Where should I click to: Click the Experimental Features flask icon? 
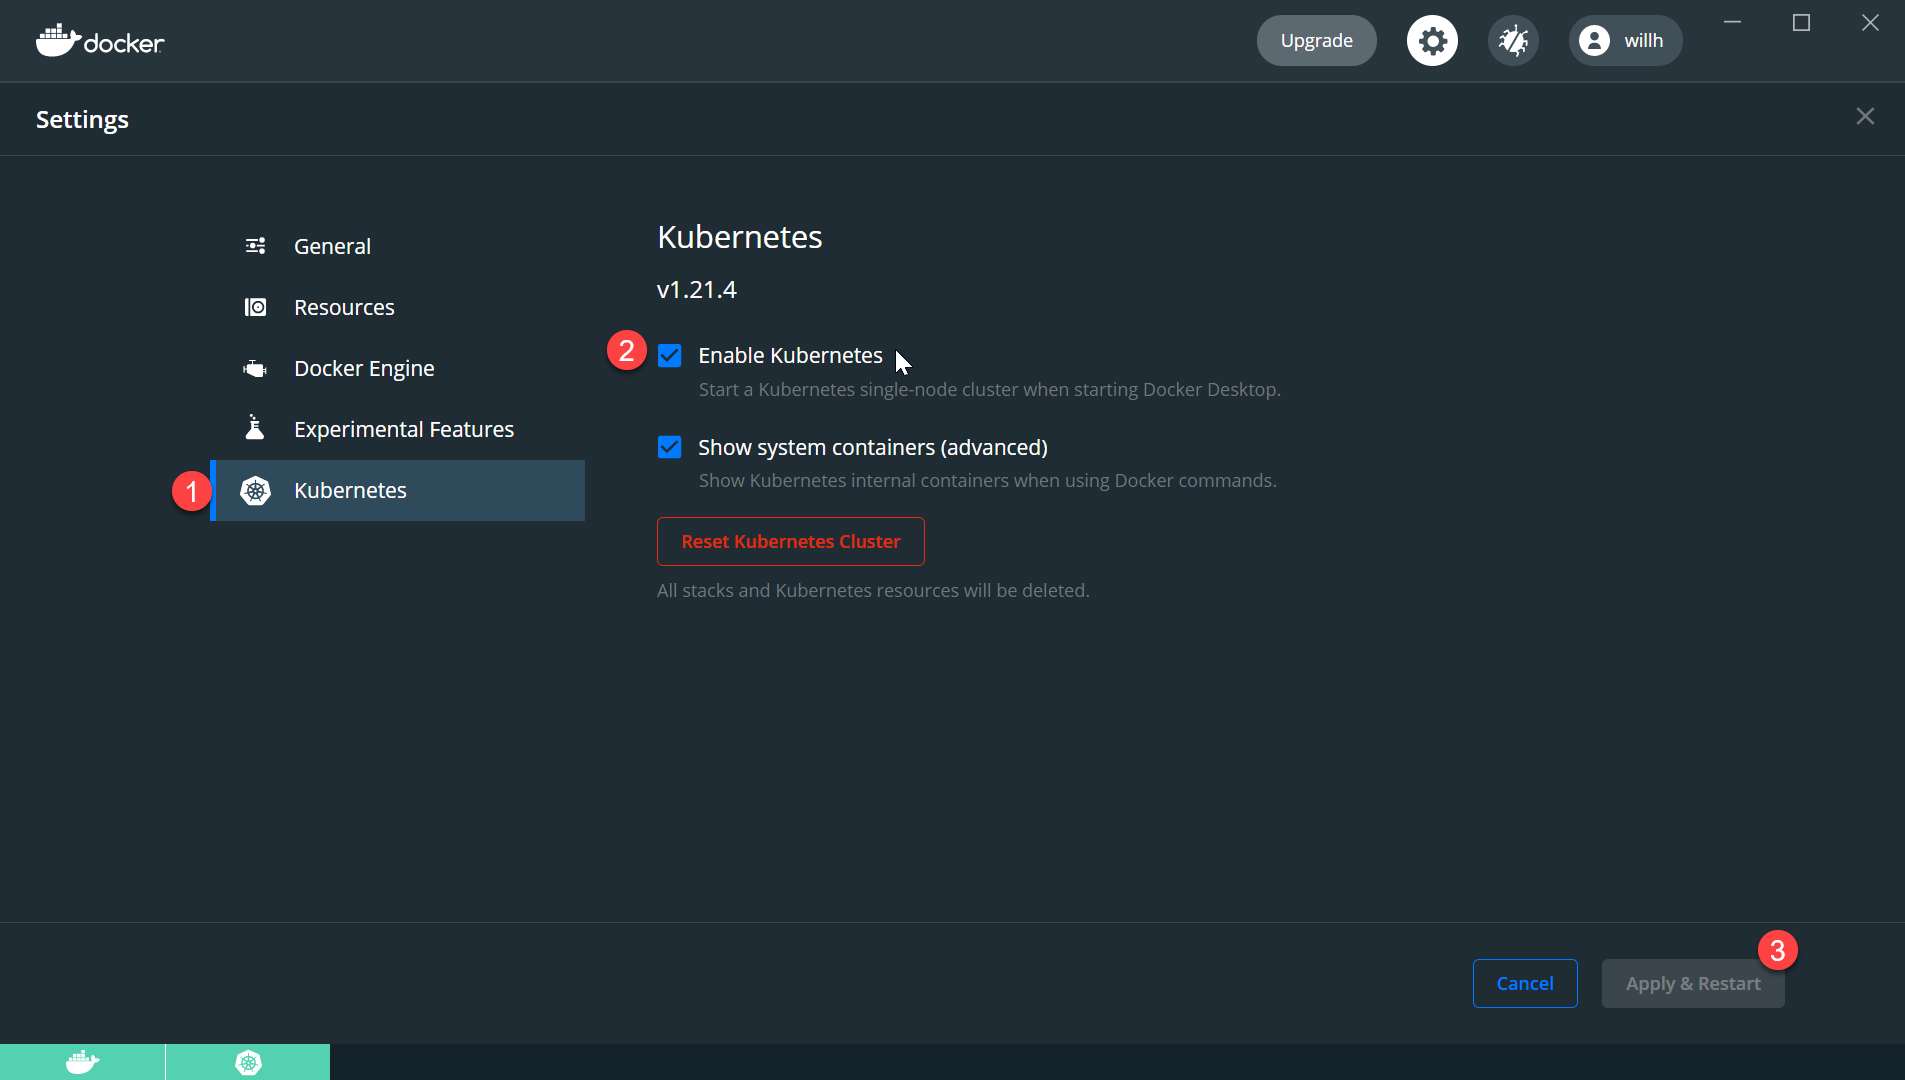[256, 428]
